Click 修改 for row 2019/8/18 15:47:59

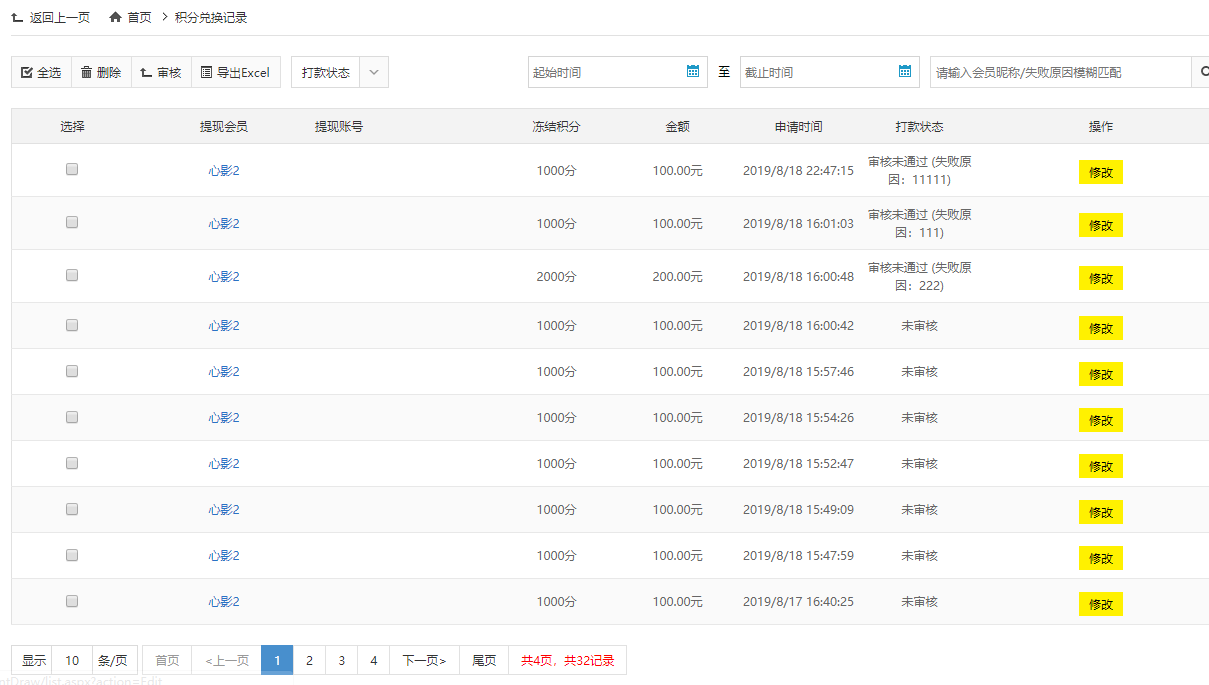tap(1101, 558)
